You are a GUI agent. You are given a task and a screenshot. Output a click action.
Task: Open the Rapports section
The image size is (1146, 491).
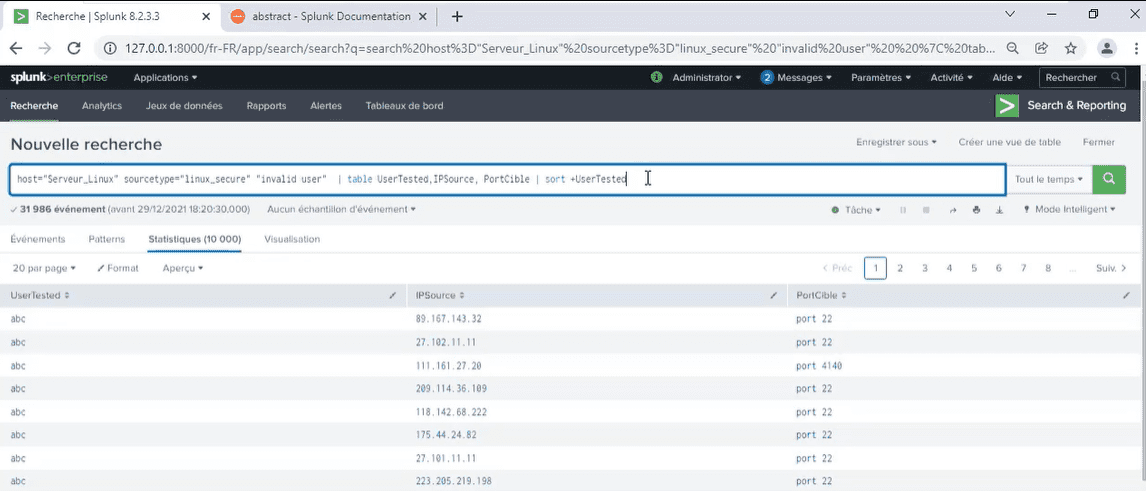[x=266, y=106]
